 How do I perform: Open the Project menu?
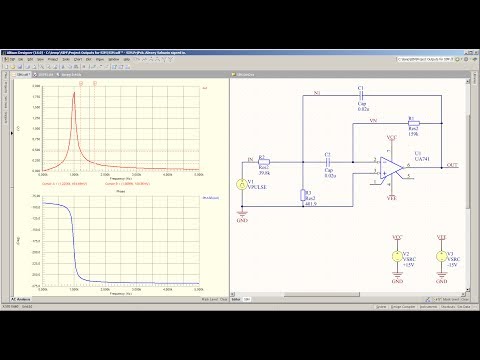tap(53, 59)
